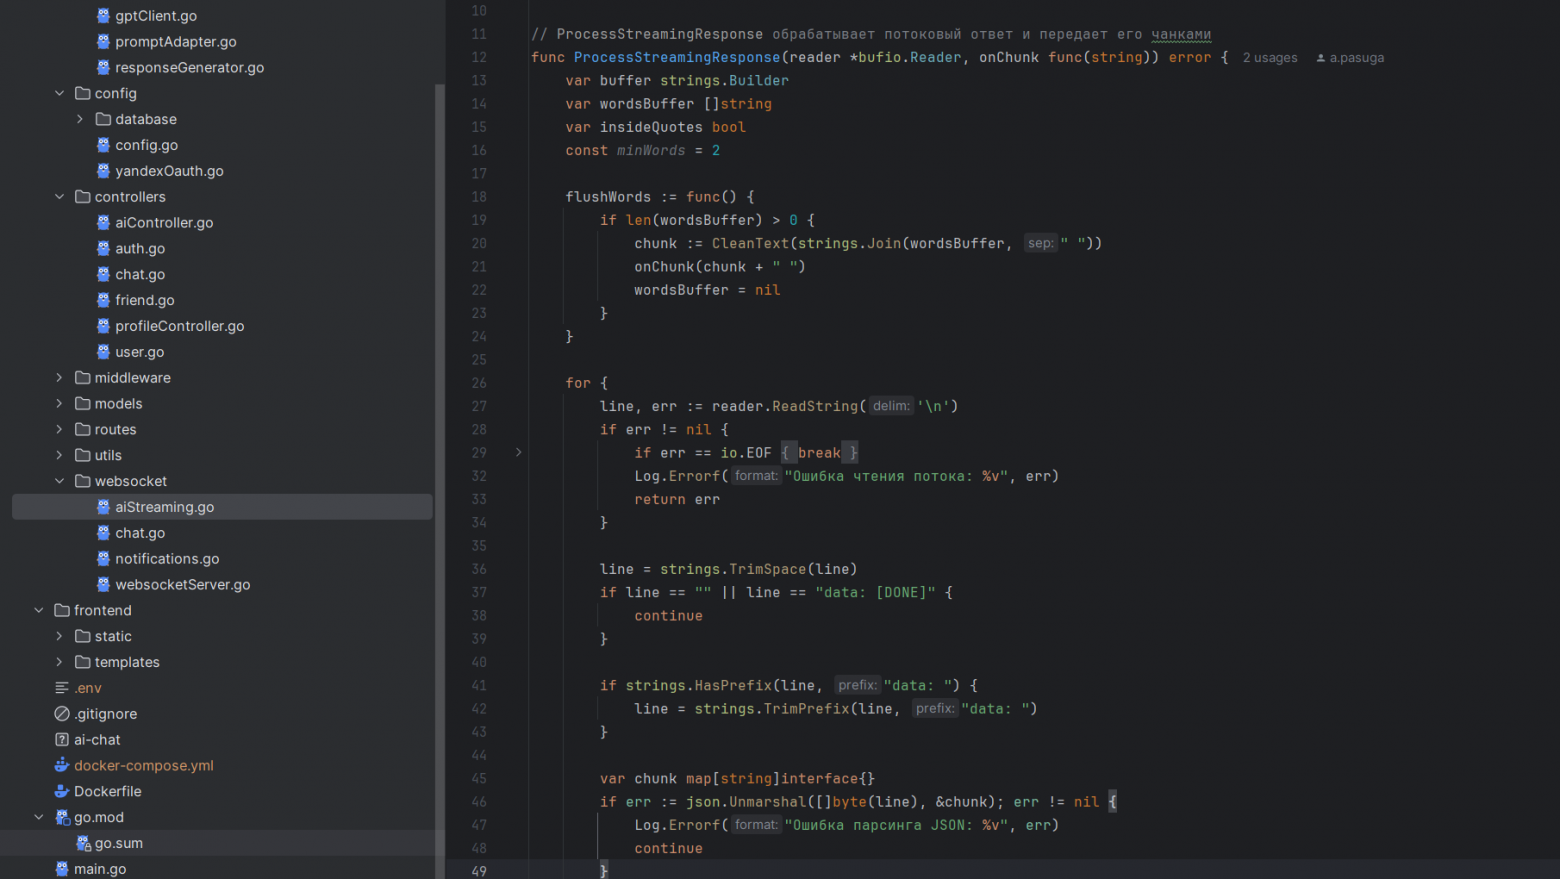Collapse the websocket folder chevron
This screenshot has width=1560, height=879.
point(59,481)
